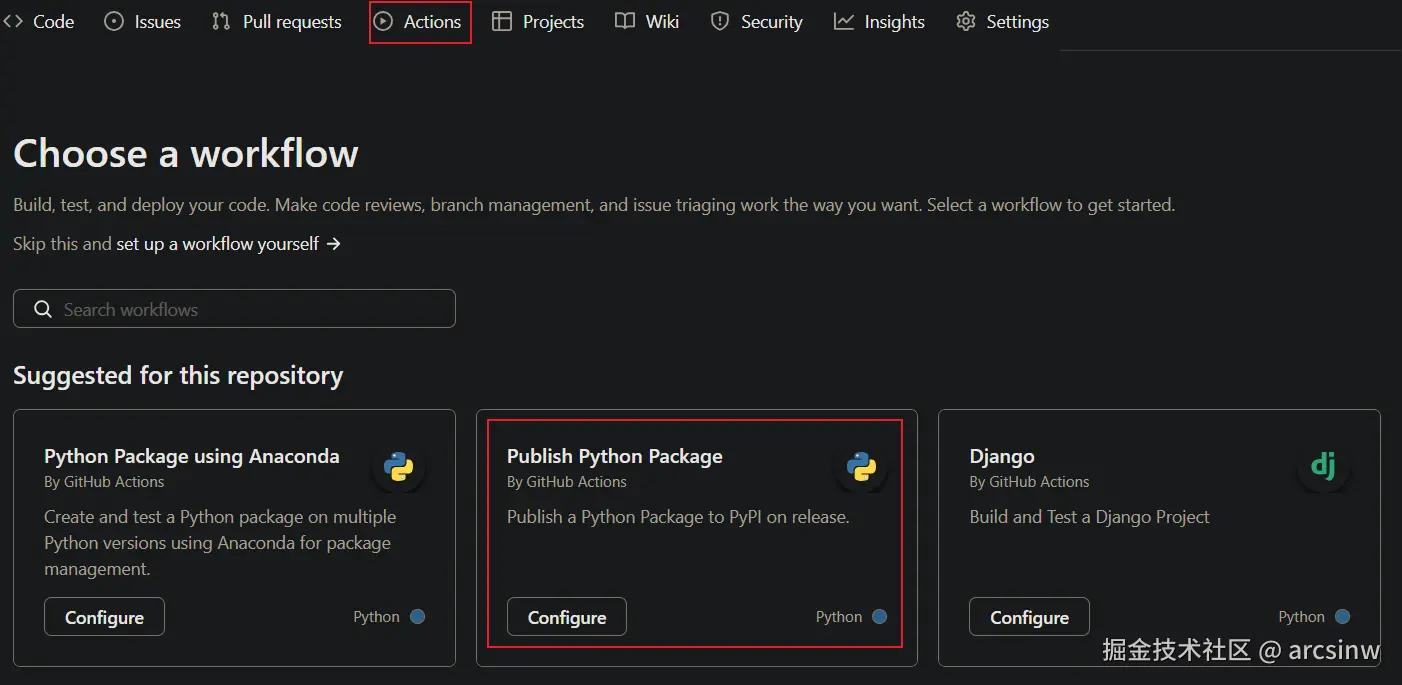The width and height of the screenshot is (1402, 685).
Task: Click the Python logo on Anaconda card
Action: (399, 467)
